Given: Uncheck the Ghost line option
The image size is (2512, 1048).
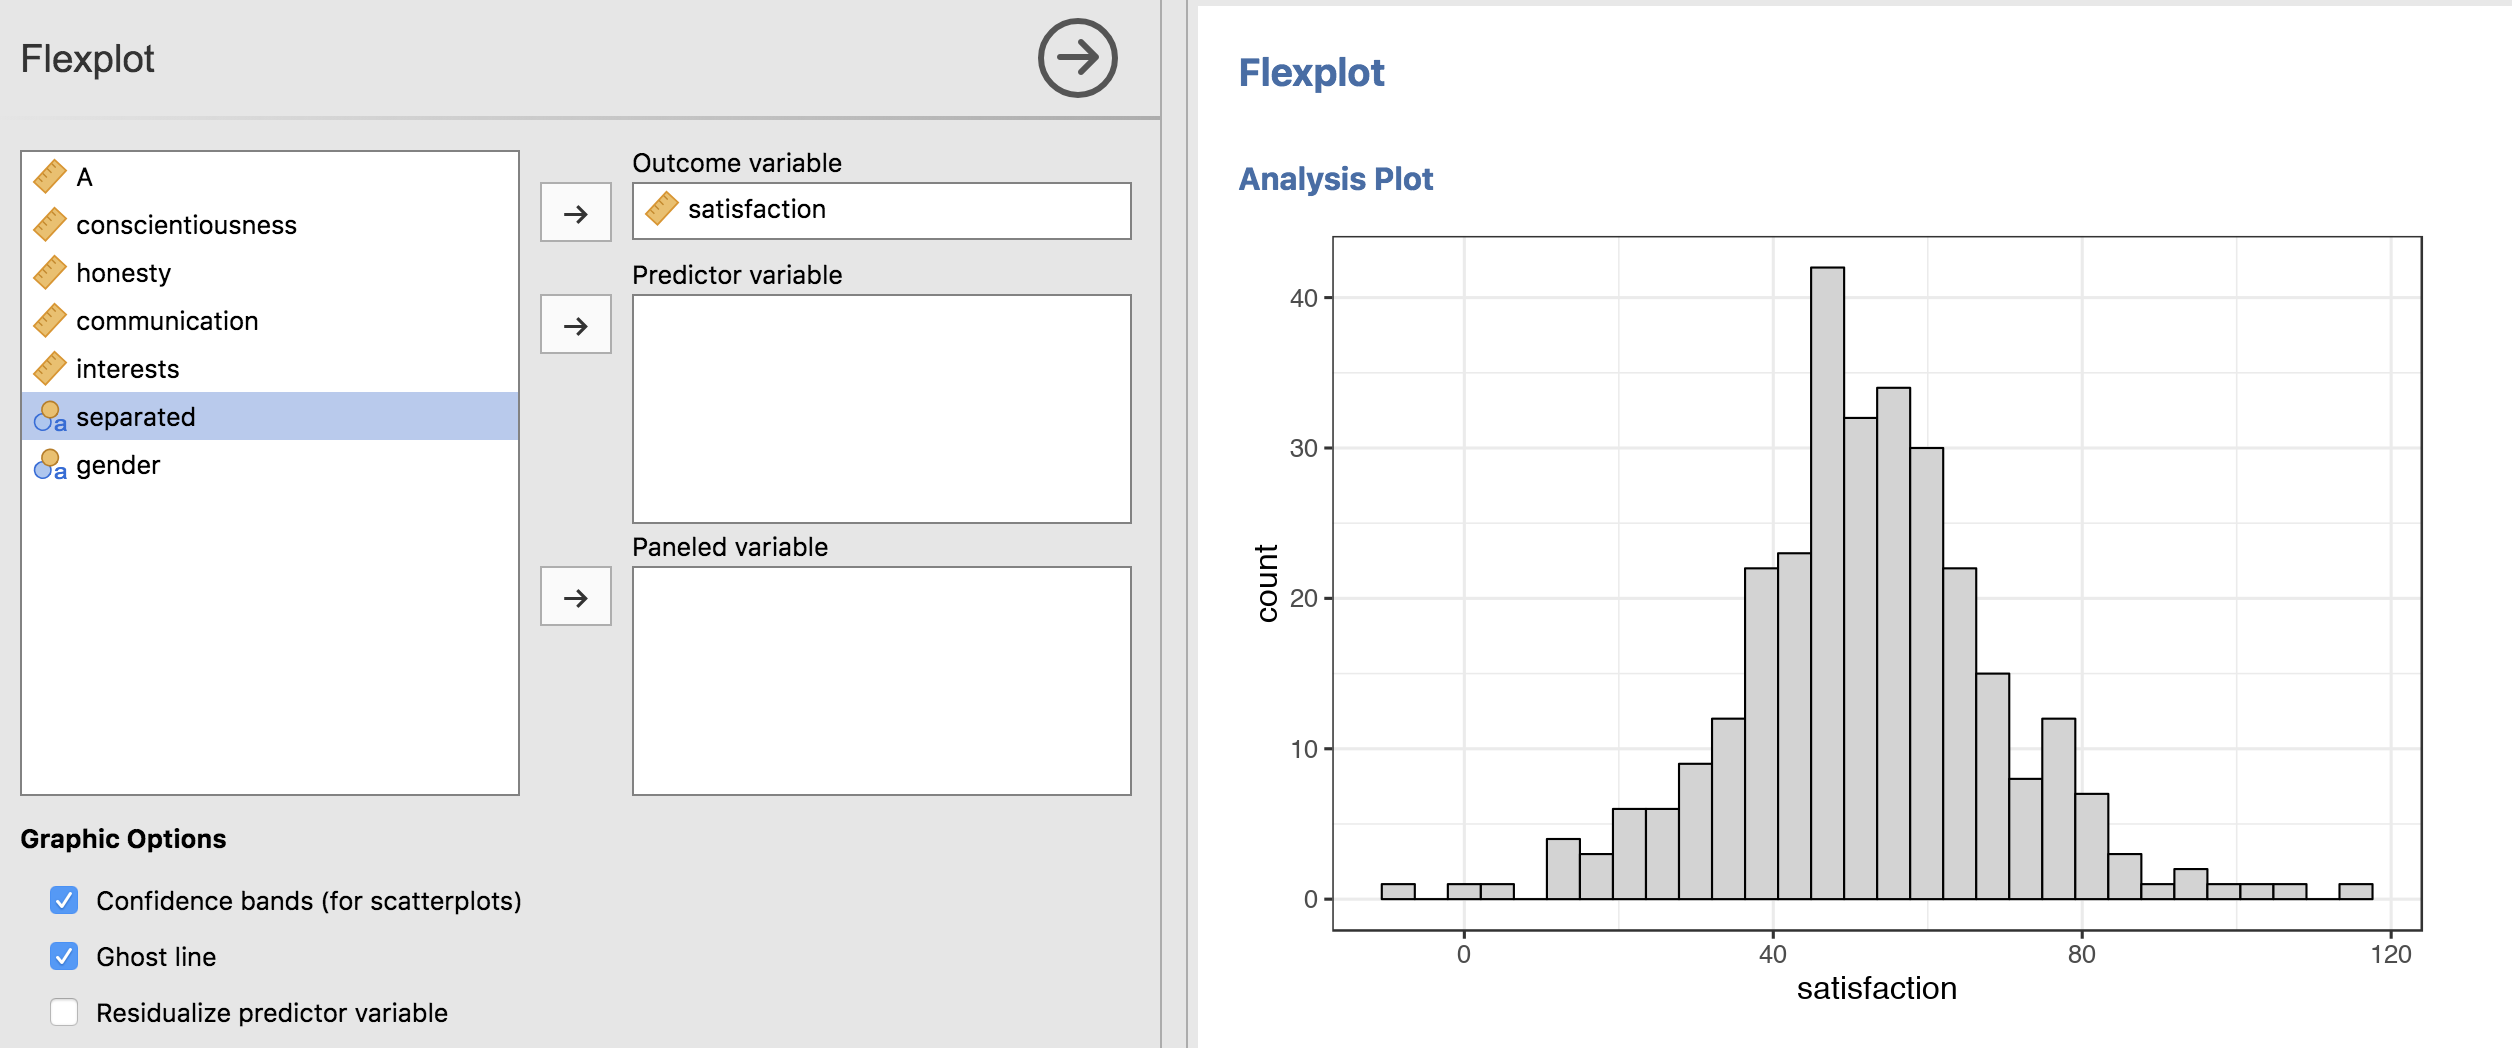Looking at the screenshot, I should [x=64, y=956].
